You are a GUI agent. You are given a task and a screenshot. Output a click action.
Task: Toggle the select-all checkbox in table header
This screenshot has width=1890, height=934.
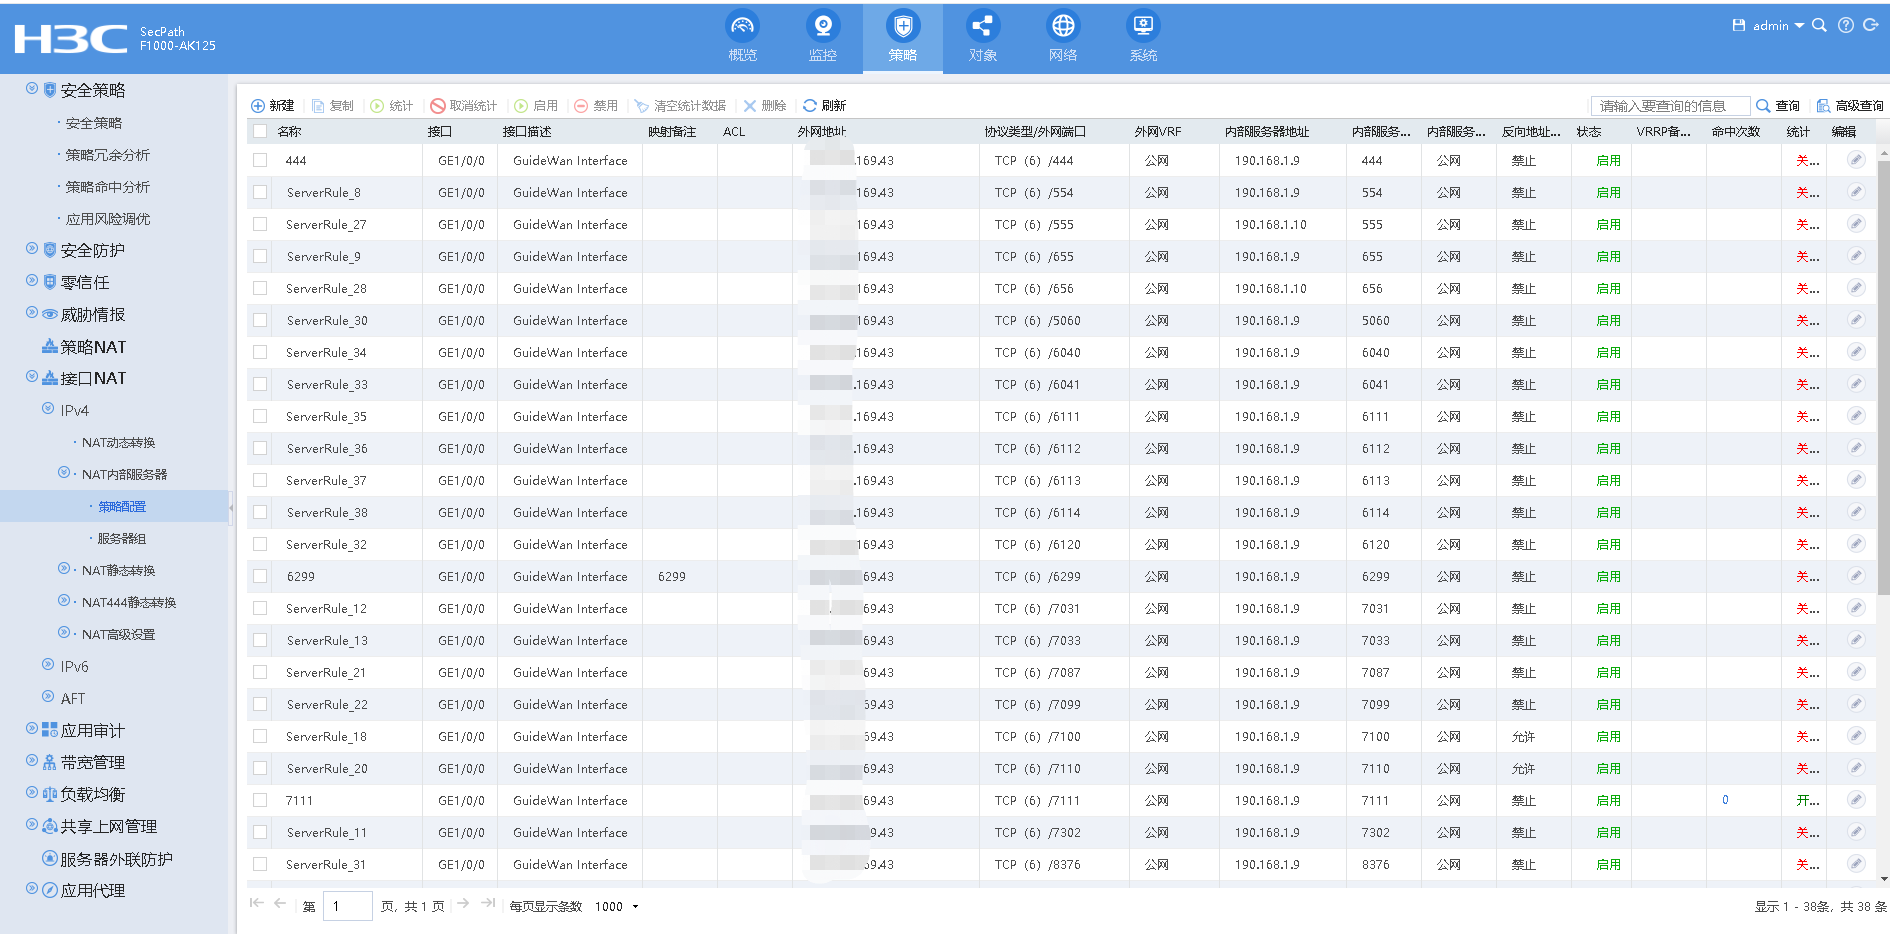pyautogui.click(x=260, y=131)
